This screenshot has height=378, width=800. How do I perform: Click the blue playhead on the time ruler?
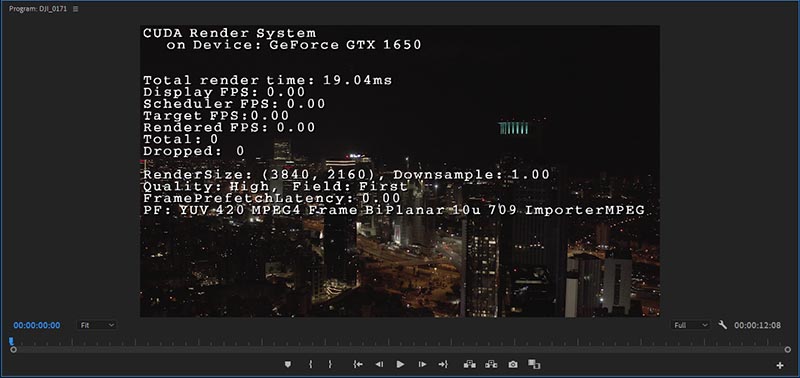click(11, 341)
